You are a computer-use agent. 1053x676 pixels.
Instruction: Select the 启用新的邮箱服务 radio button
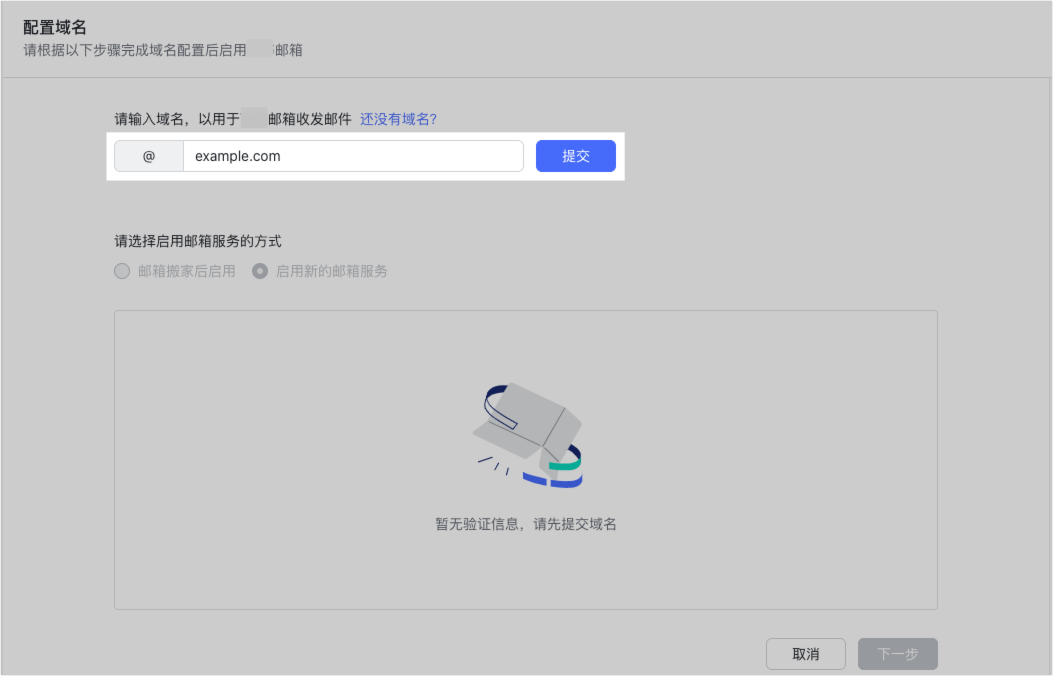click(260, 271)
